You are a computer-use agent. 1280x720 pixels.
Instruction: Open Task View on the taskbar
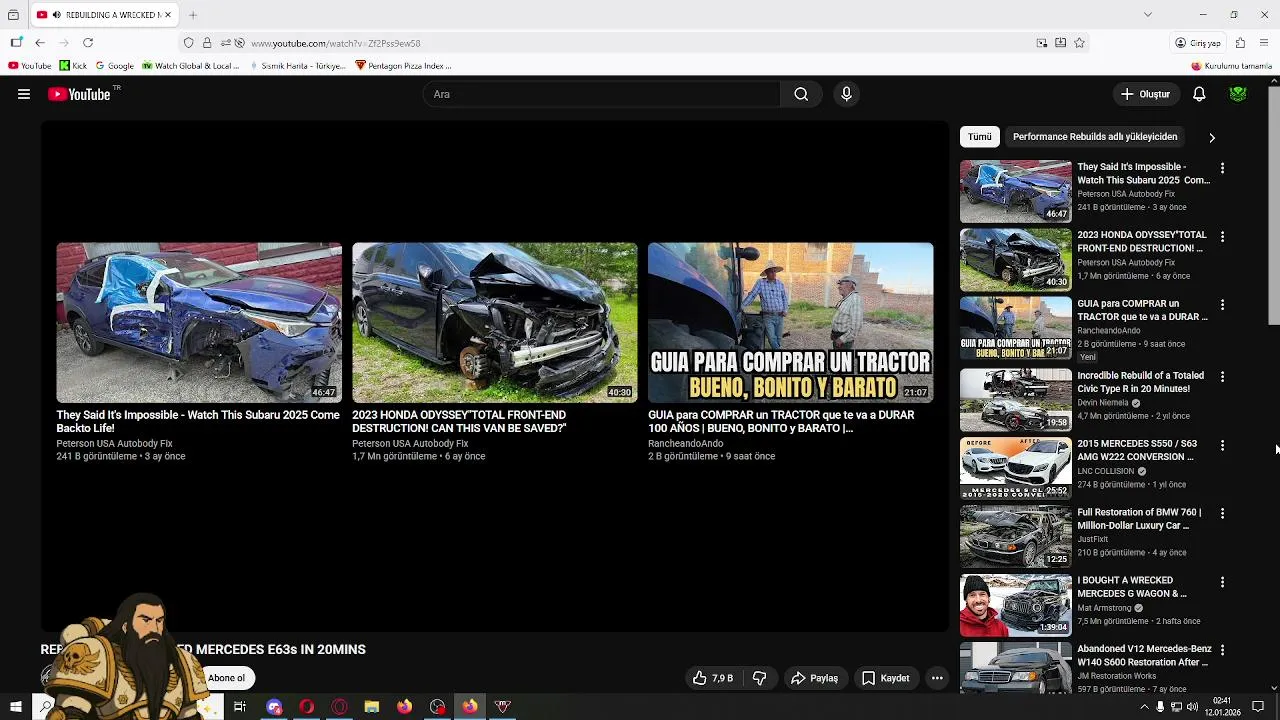click(x=240, y=707)
